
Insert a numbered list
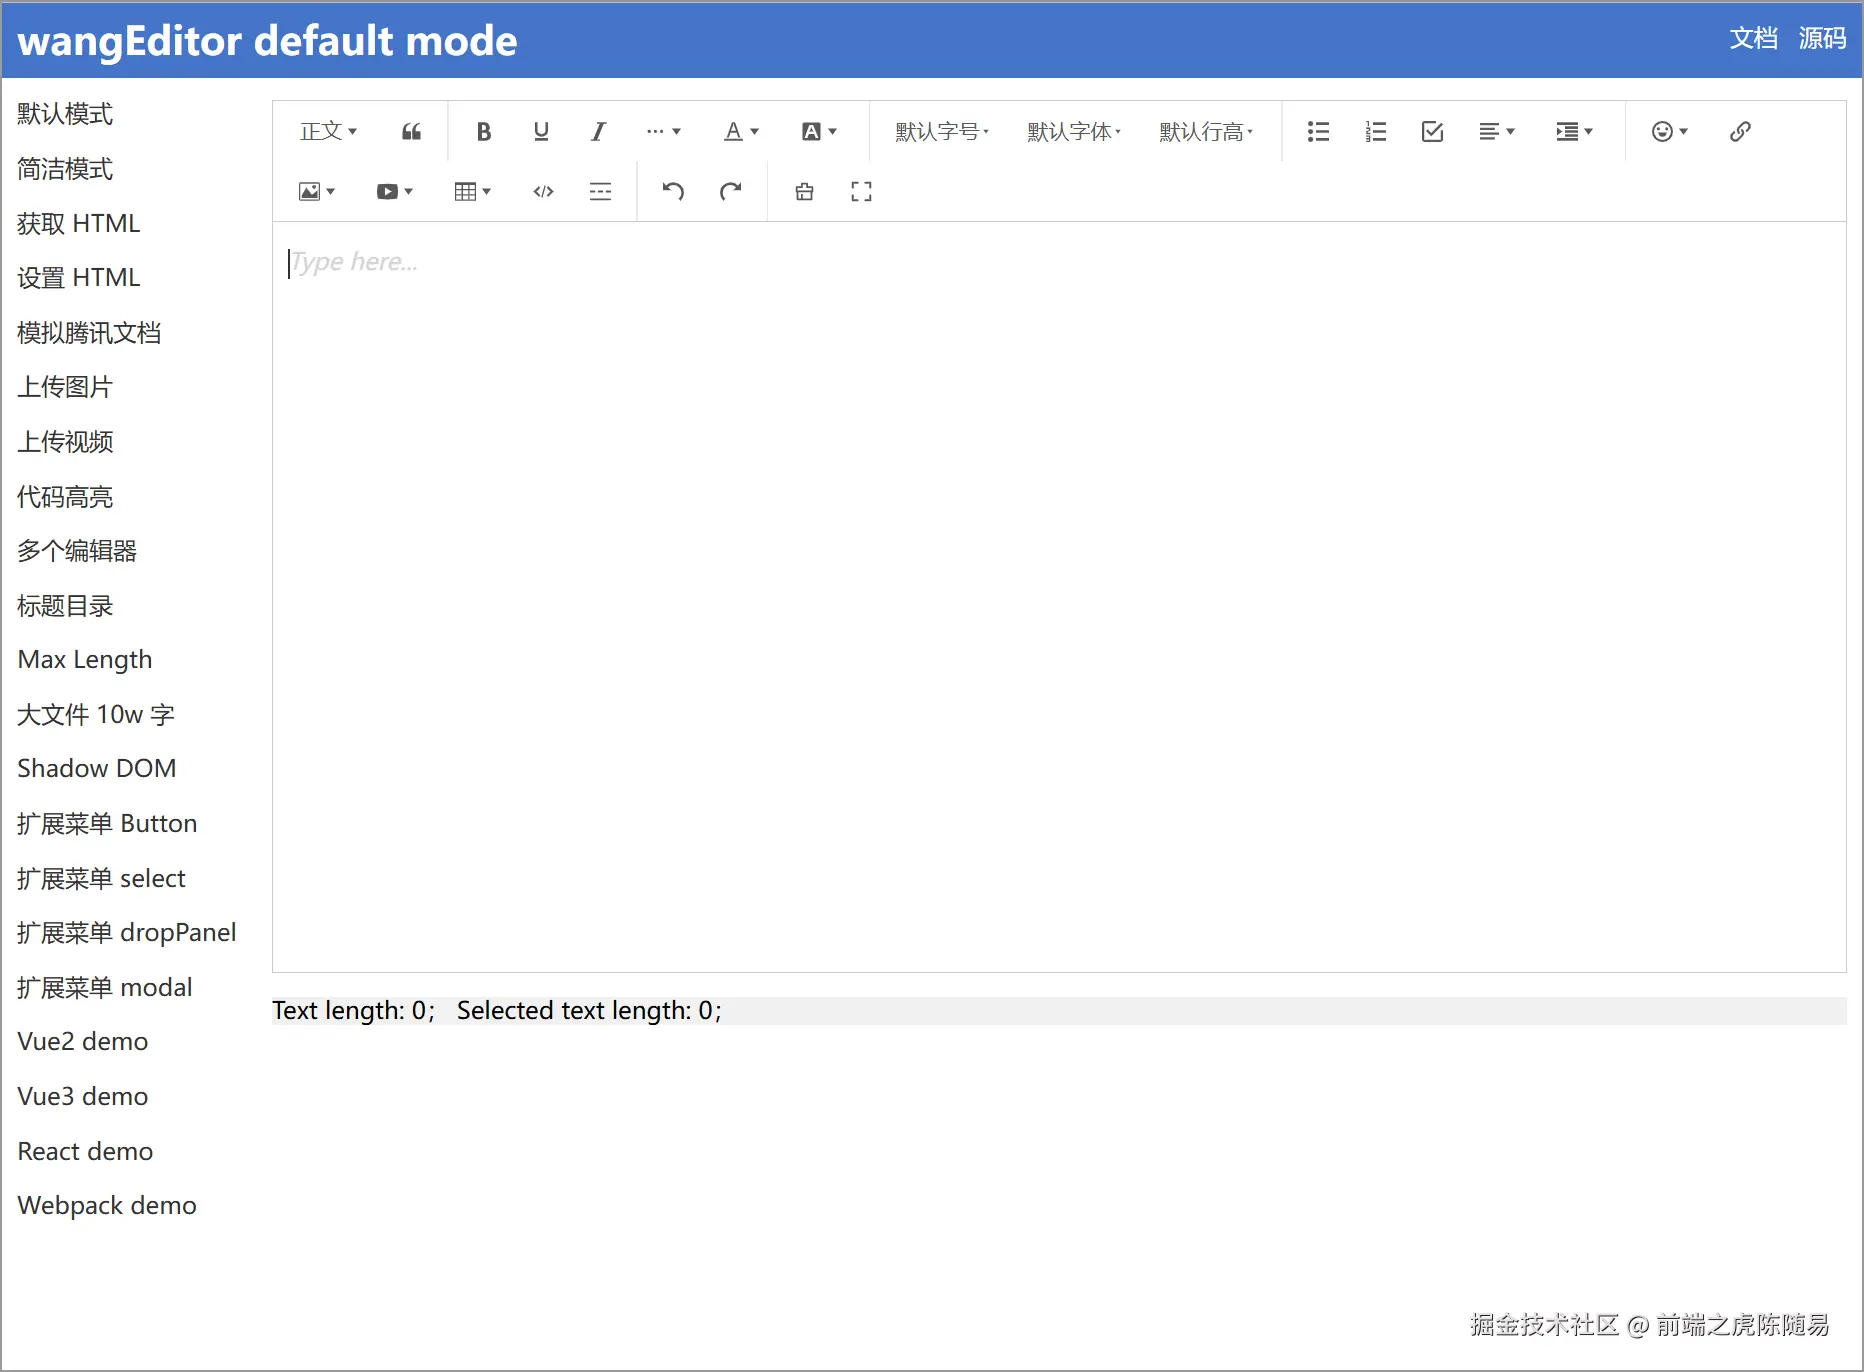click(x=1376, y=132)
